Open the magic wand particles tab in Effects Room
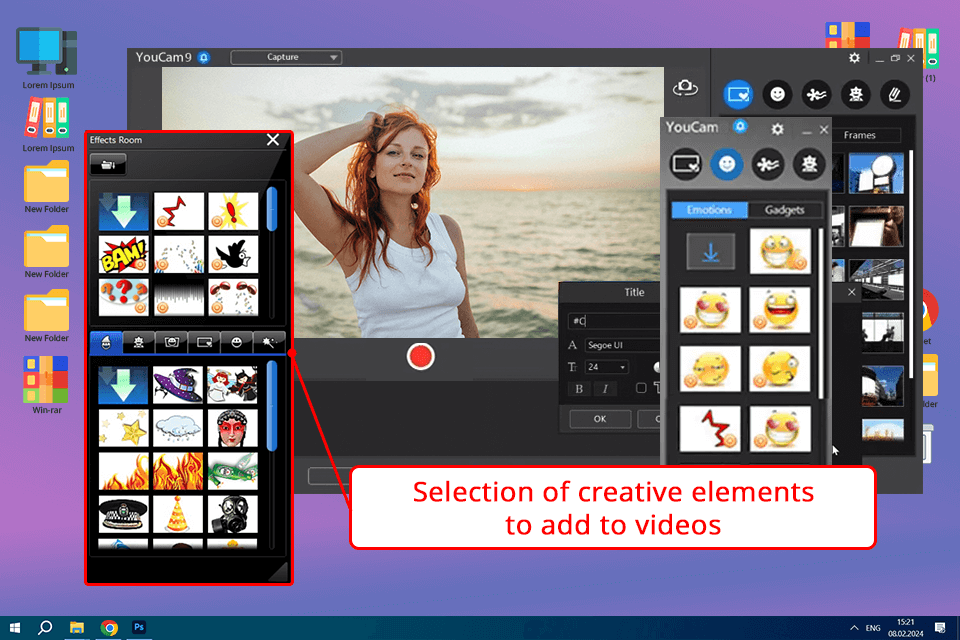 click(x=269, y=342)
